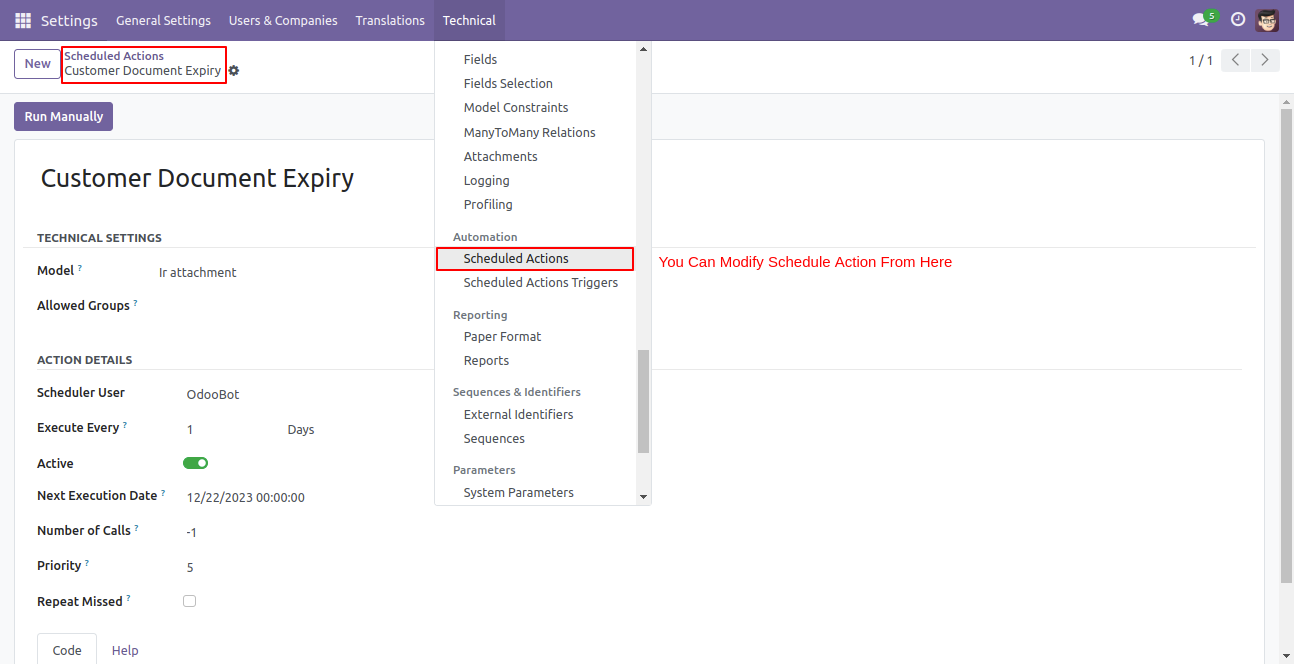Click the Scheduled Actions breadcrumb link
The width and height of the screenshot is (1294, 664).
tap(114, 56)
